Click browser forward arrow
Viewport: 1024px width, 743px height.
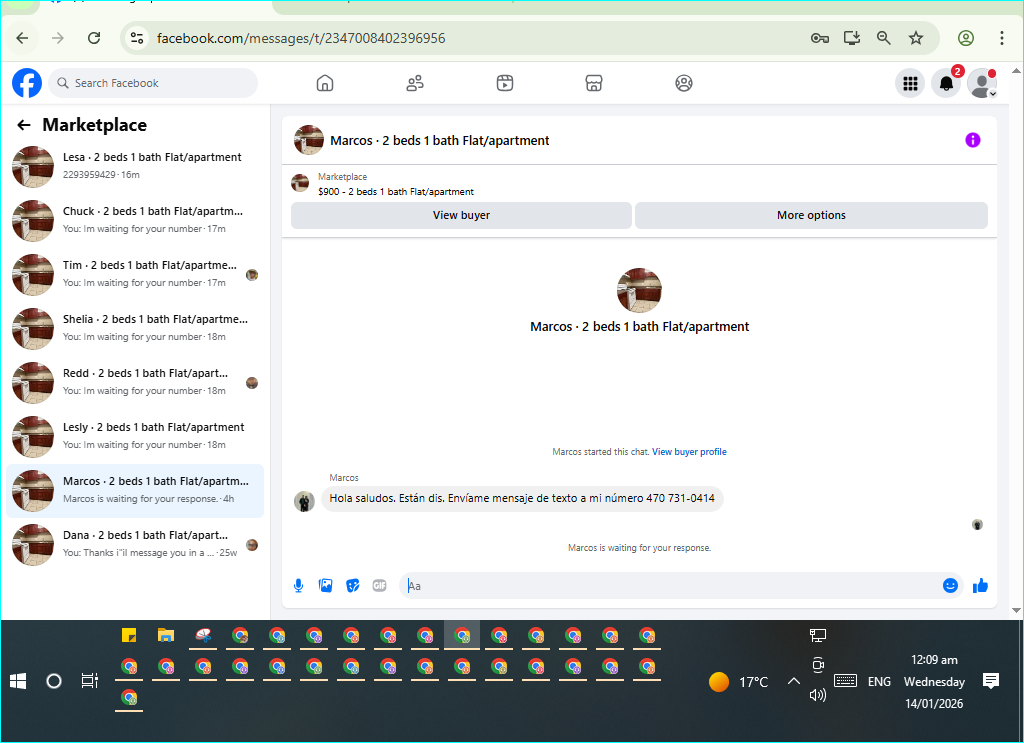coord(58,38)
